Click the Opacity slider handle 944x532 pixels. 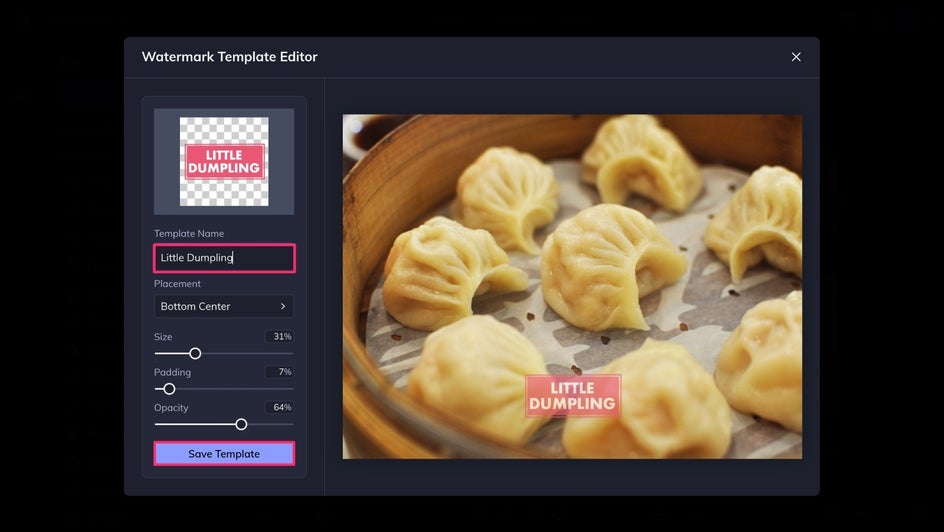coord(241,424)
